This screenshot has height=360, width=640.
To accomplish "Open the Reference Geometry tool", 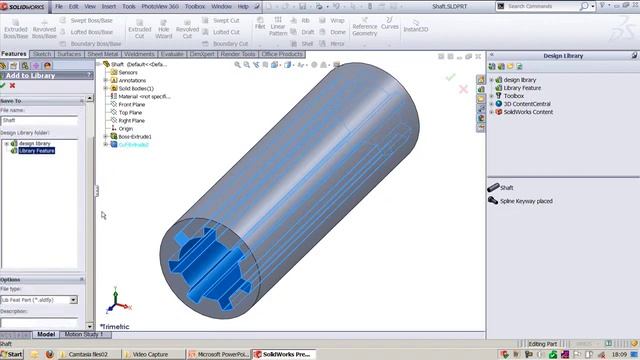I will 364,26.
